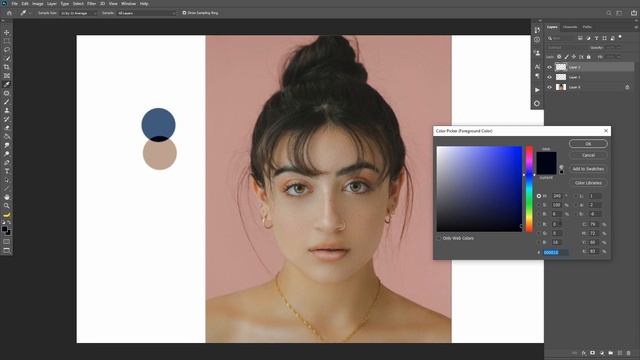The height and width of the screenshot is (360, 640).
Task: Open the Actions panel play icon
Action: 537,90
